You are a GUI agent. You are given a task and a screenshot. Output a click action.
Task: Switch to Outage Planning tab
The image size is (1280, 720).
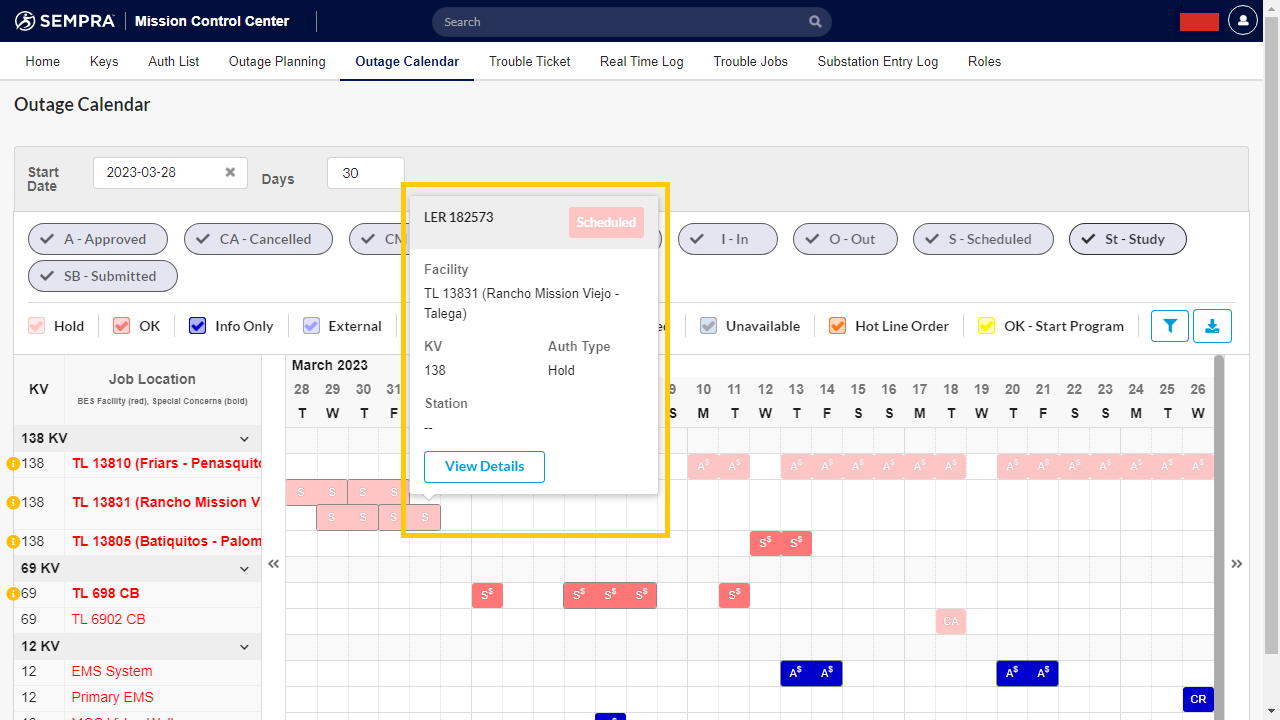click(x=277, y=61)
